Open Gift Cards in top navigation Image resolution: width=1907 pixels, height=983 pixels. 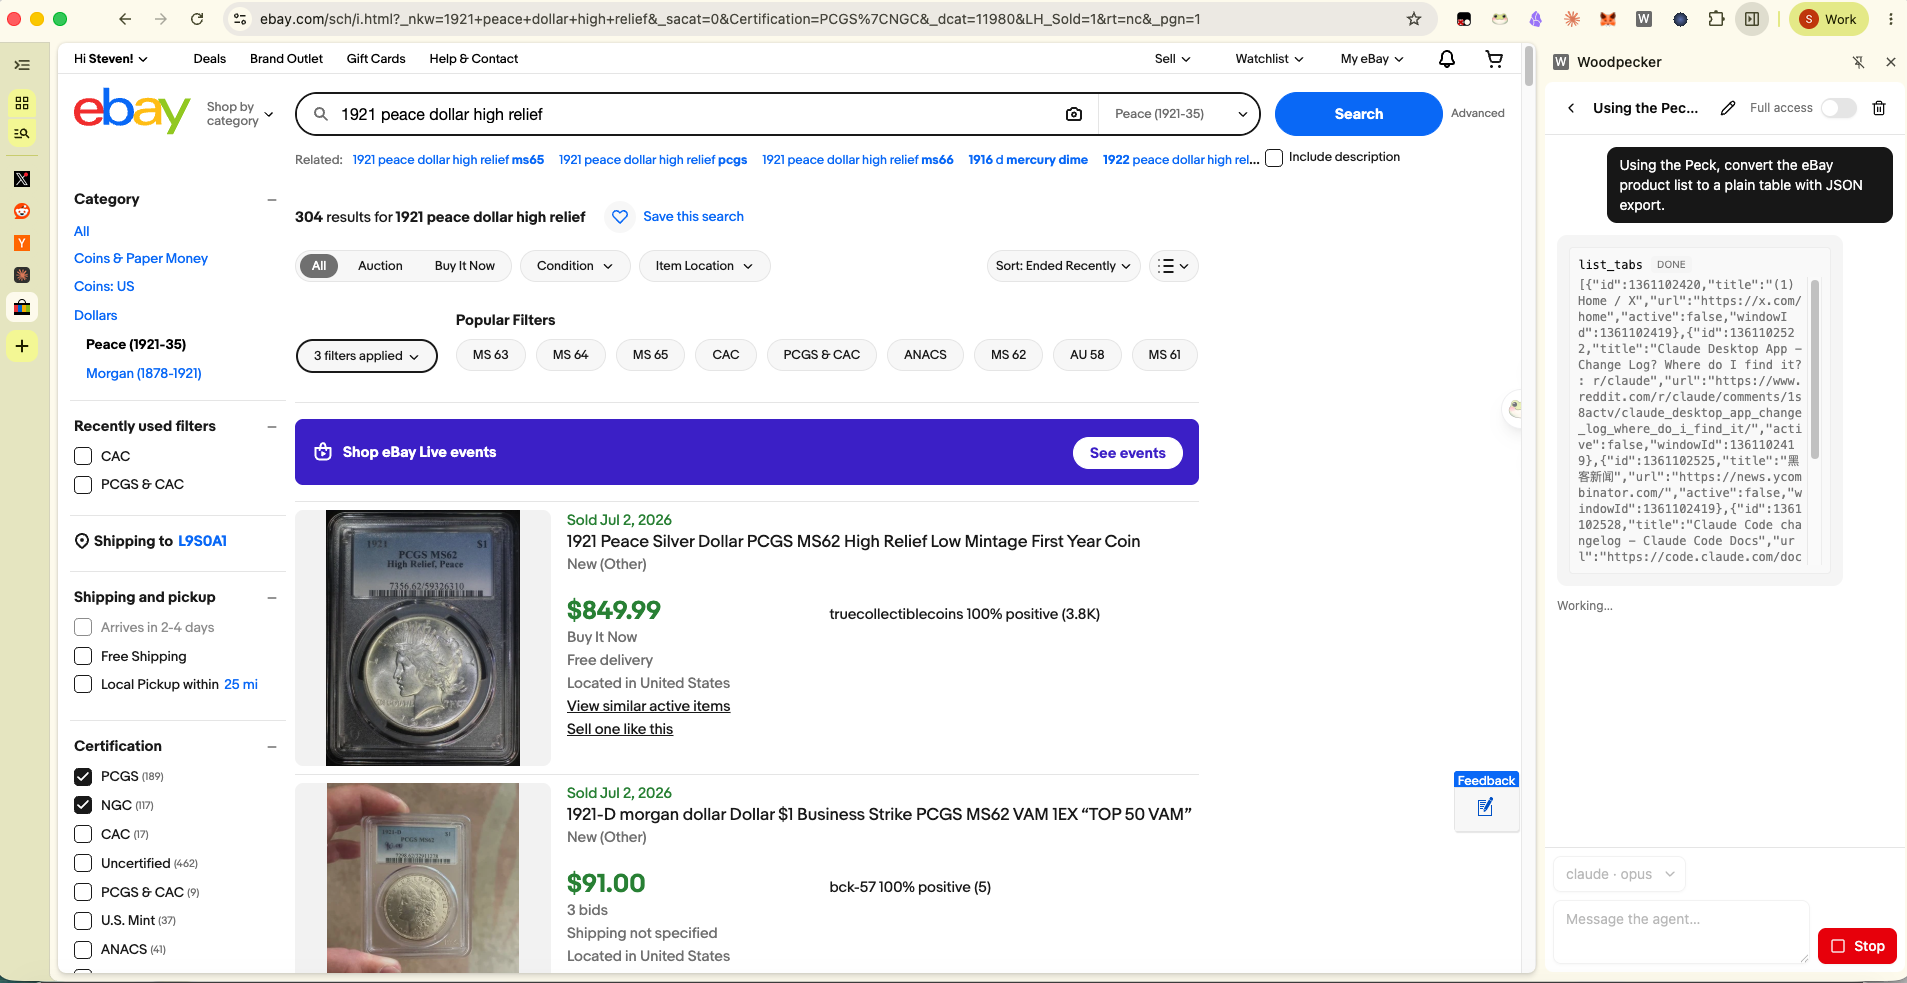(x=376, y=59)
